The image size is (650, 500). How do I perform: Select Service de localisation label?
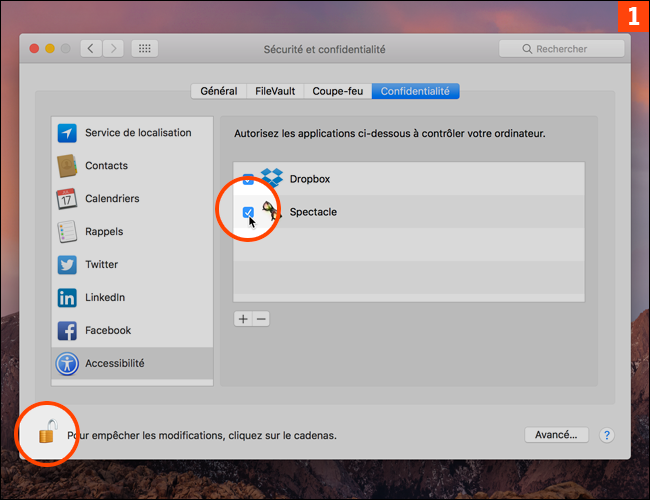pos(138,133)
